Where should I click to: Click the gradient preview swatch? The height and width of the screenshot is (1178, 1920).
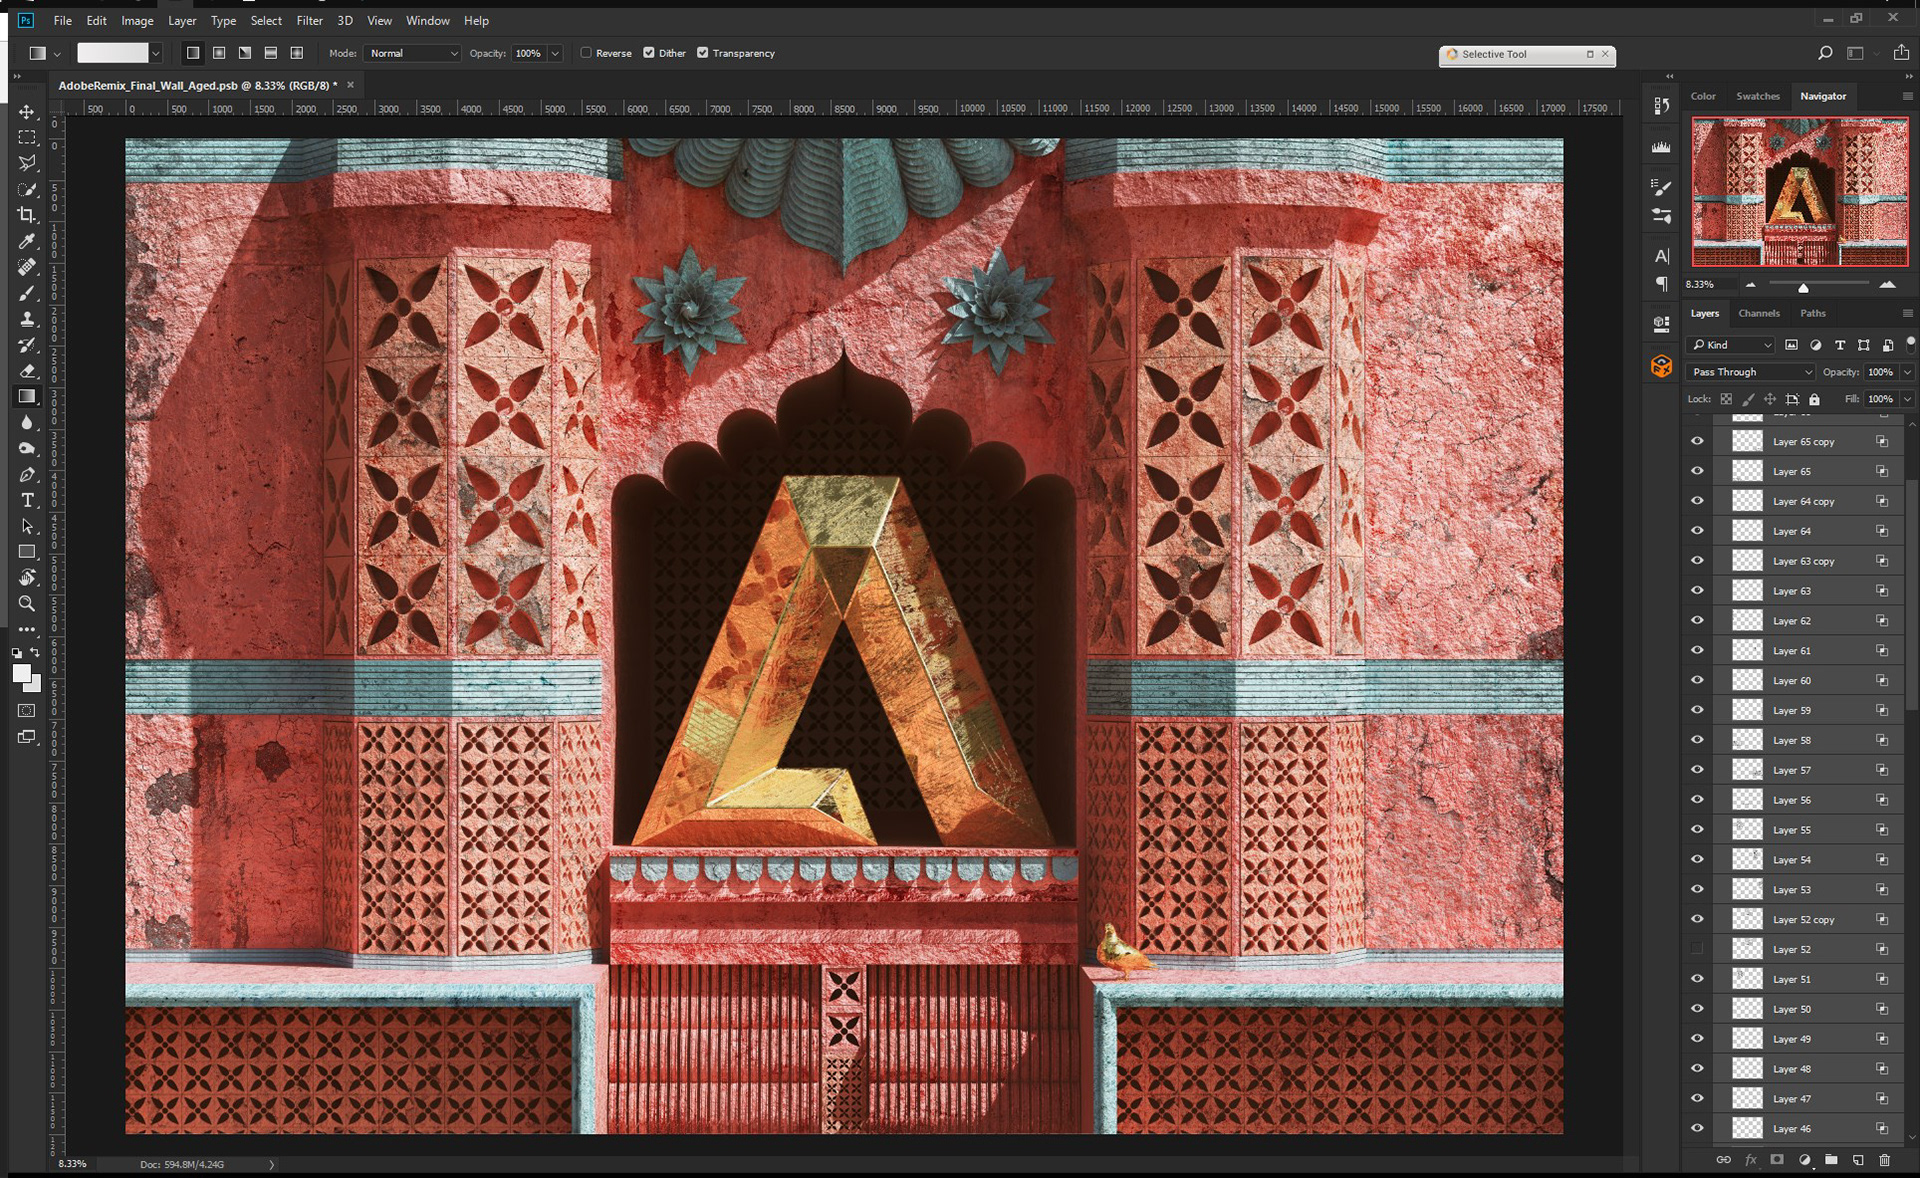tap(113, 53)
